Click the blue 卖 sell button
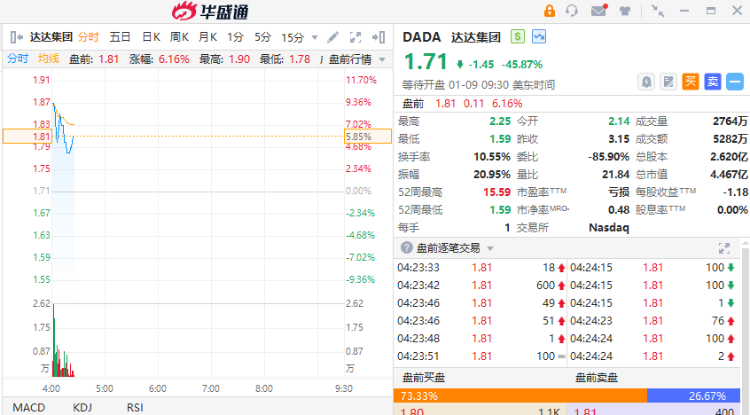750x415 pixels. (713, 82)
